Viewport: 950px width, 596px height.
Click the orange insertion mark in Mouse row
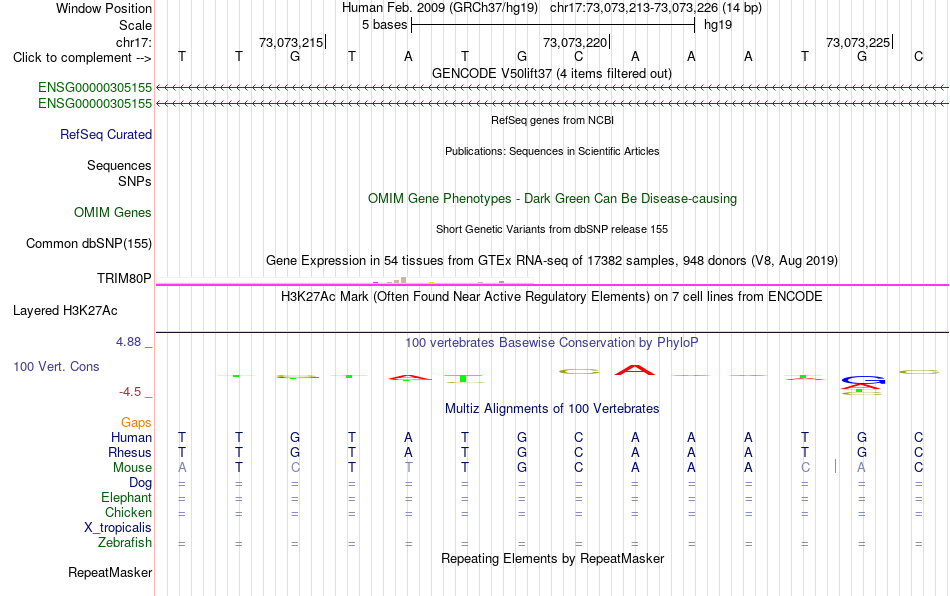(x=835, y=466)
